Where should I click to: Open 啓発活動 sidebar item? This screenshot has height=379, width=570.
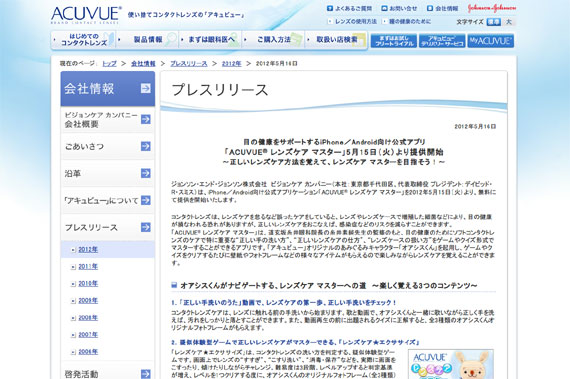(108, 371)
